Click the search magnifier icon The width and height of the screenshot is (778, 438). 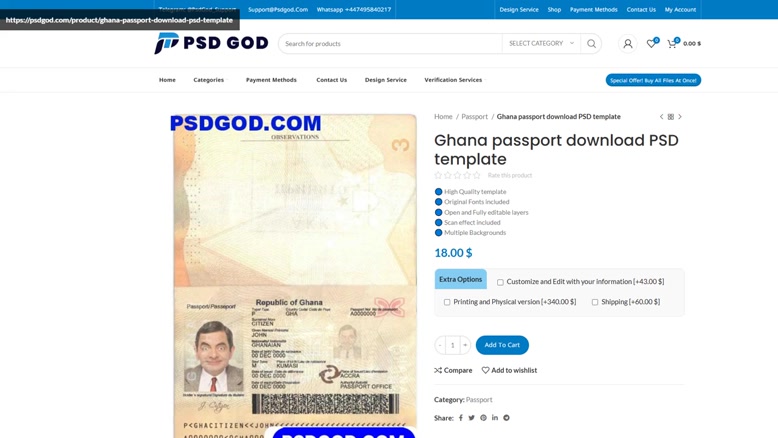pyautogui.click(x=591, y=44)
